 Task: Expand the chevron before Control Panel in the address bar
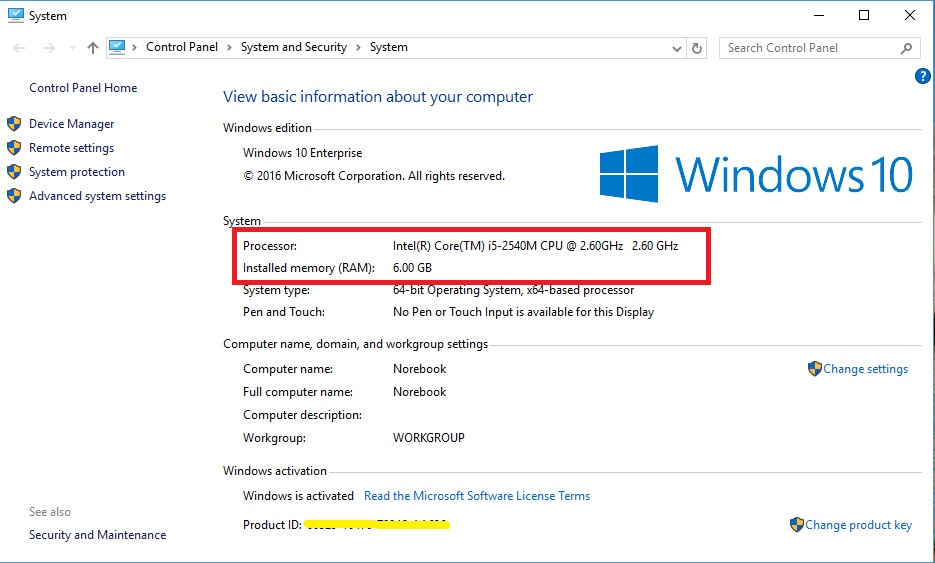coord(135,47)
